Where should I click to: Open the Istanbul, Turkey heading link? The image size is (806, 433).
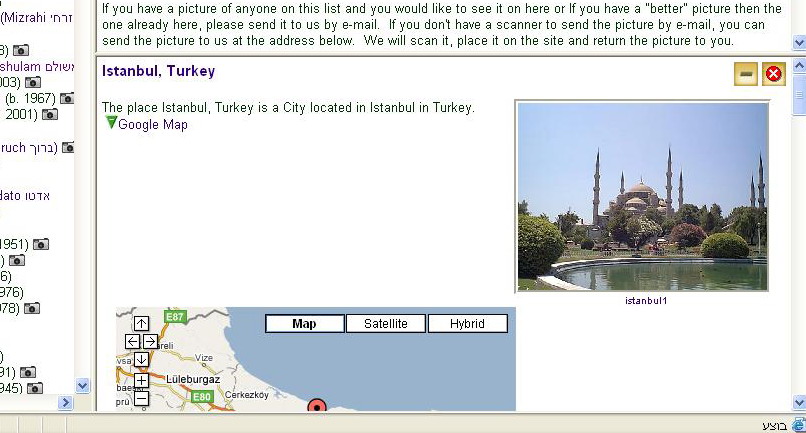pyautogui.click(x=158, y=71)
